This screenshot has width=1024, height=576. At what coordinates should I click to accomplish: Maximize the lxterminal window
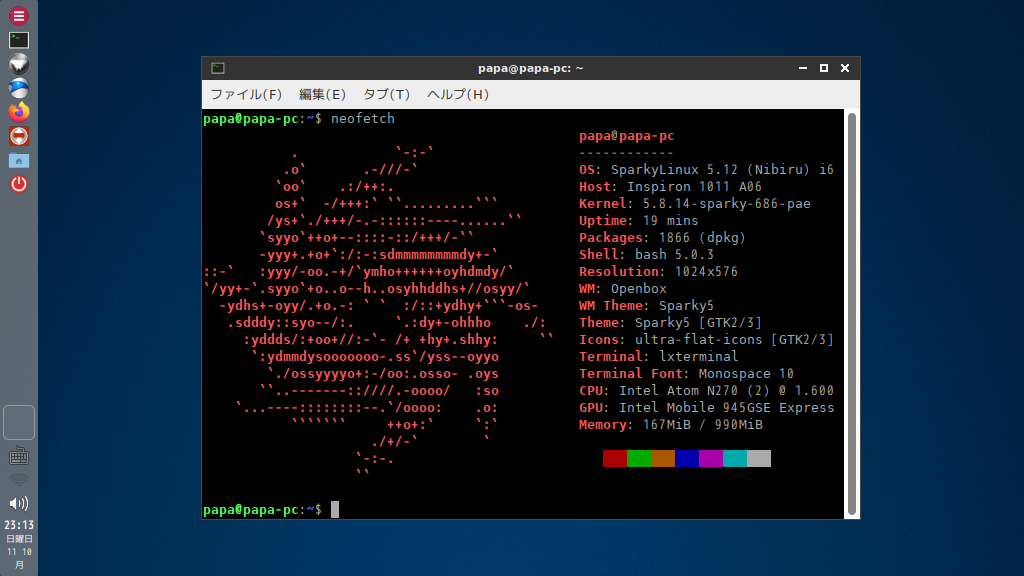[824, 68]
